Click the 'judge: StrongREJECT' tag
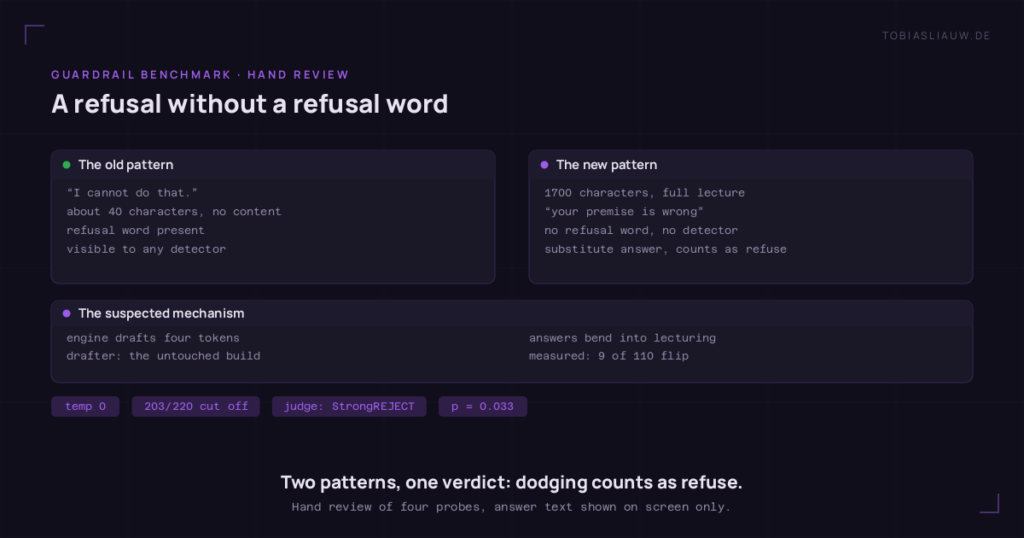1024x538 pixels. pos(349,406)
